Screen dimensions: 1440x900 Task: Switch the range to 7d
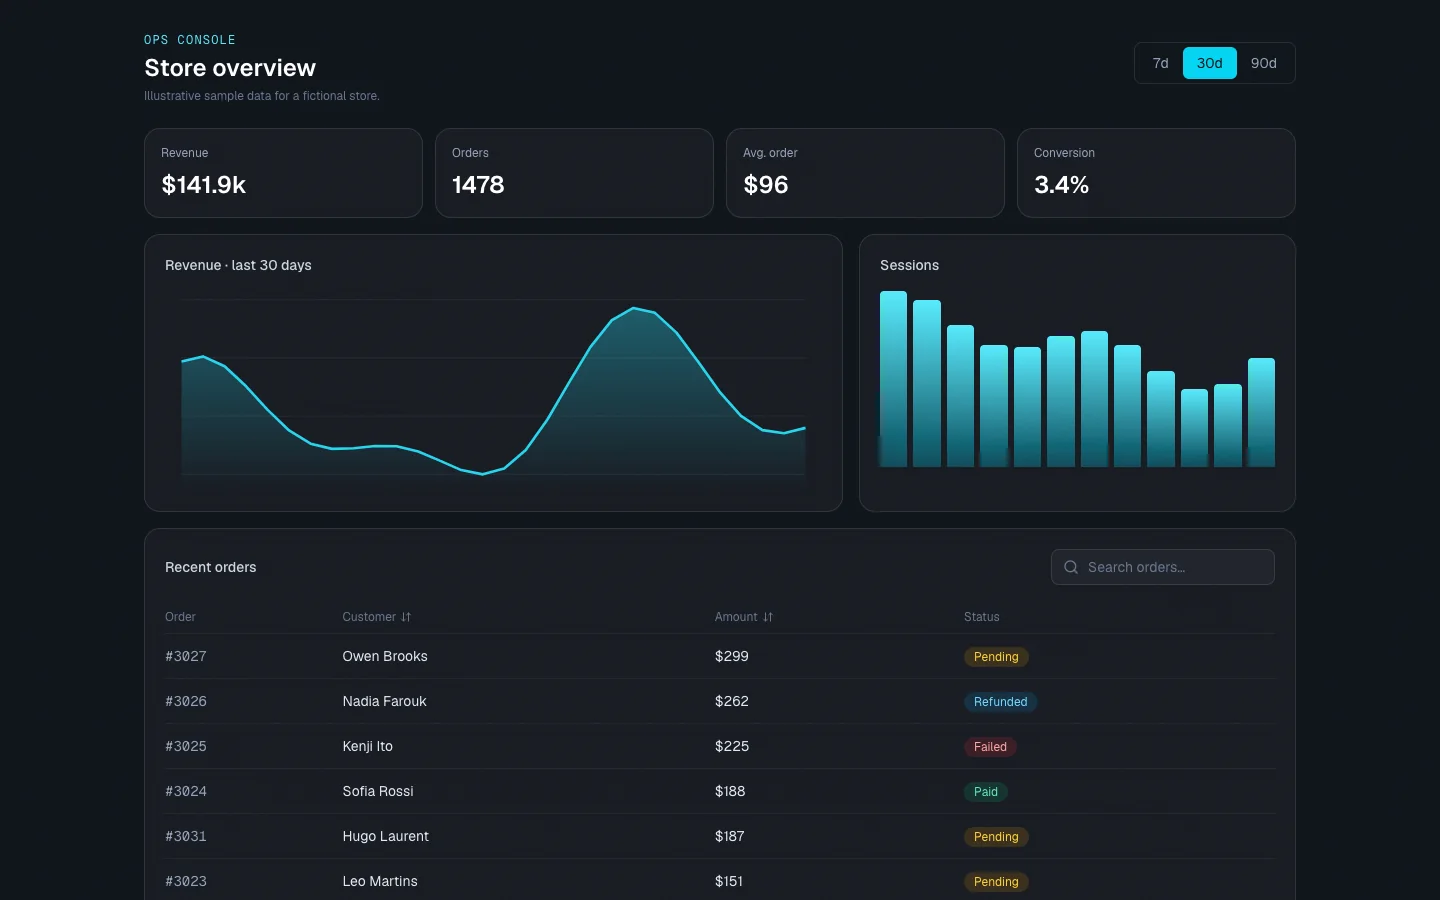[1160, 63]
